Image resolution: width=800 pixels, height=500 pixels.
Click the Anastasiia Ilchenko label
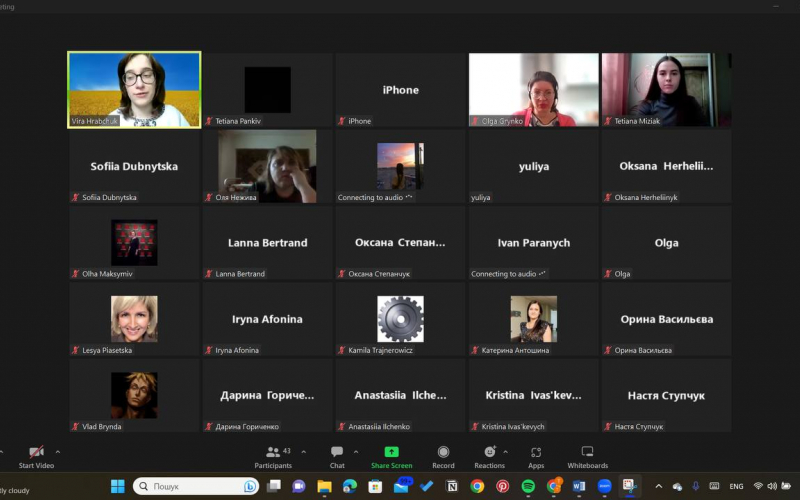point(379,427)
